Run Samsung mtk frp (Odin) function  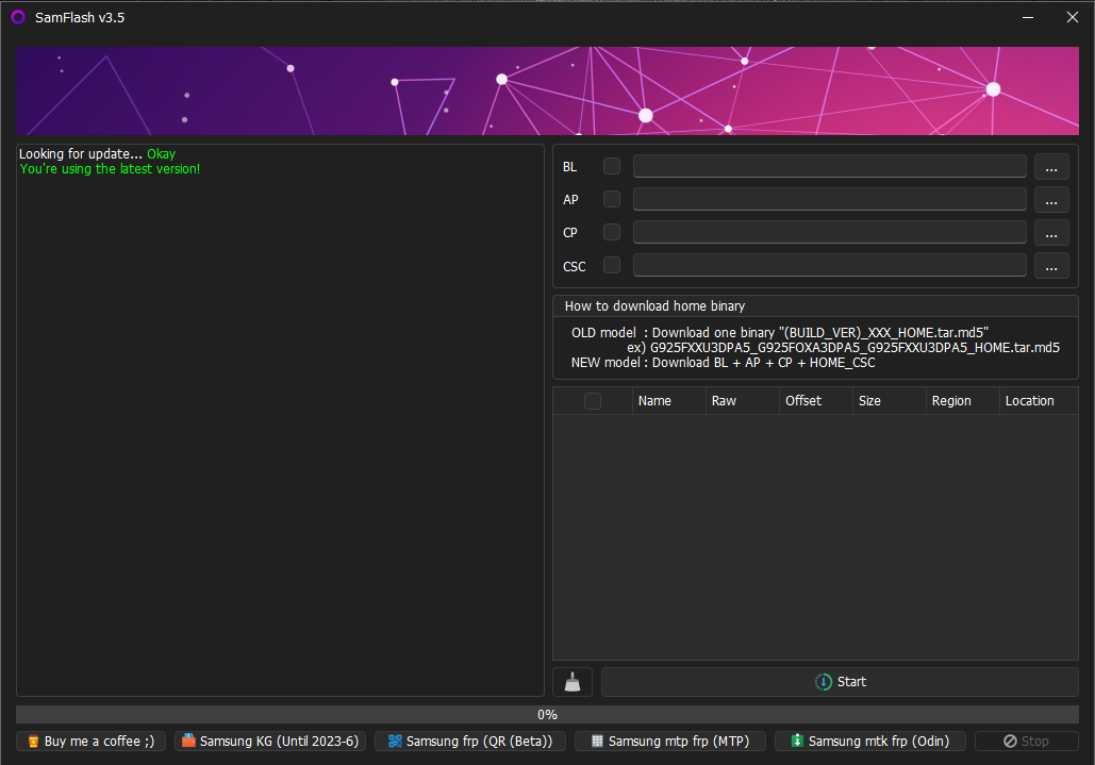tap(870, 741)
